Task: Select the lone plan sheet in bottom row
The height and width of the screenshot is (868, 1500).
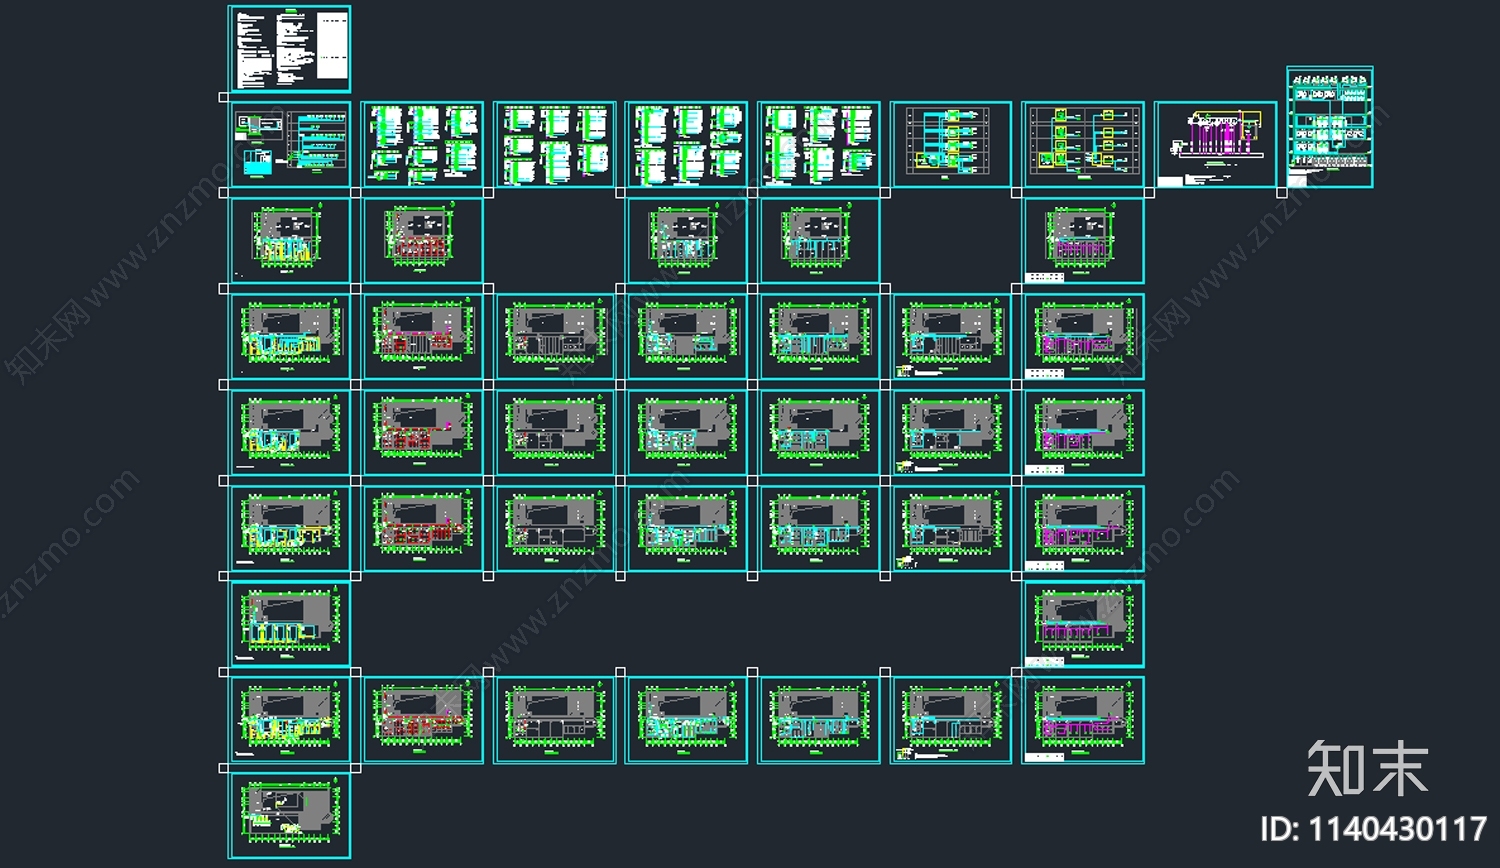Action: point(290,815)
